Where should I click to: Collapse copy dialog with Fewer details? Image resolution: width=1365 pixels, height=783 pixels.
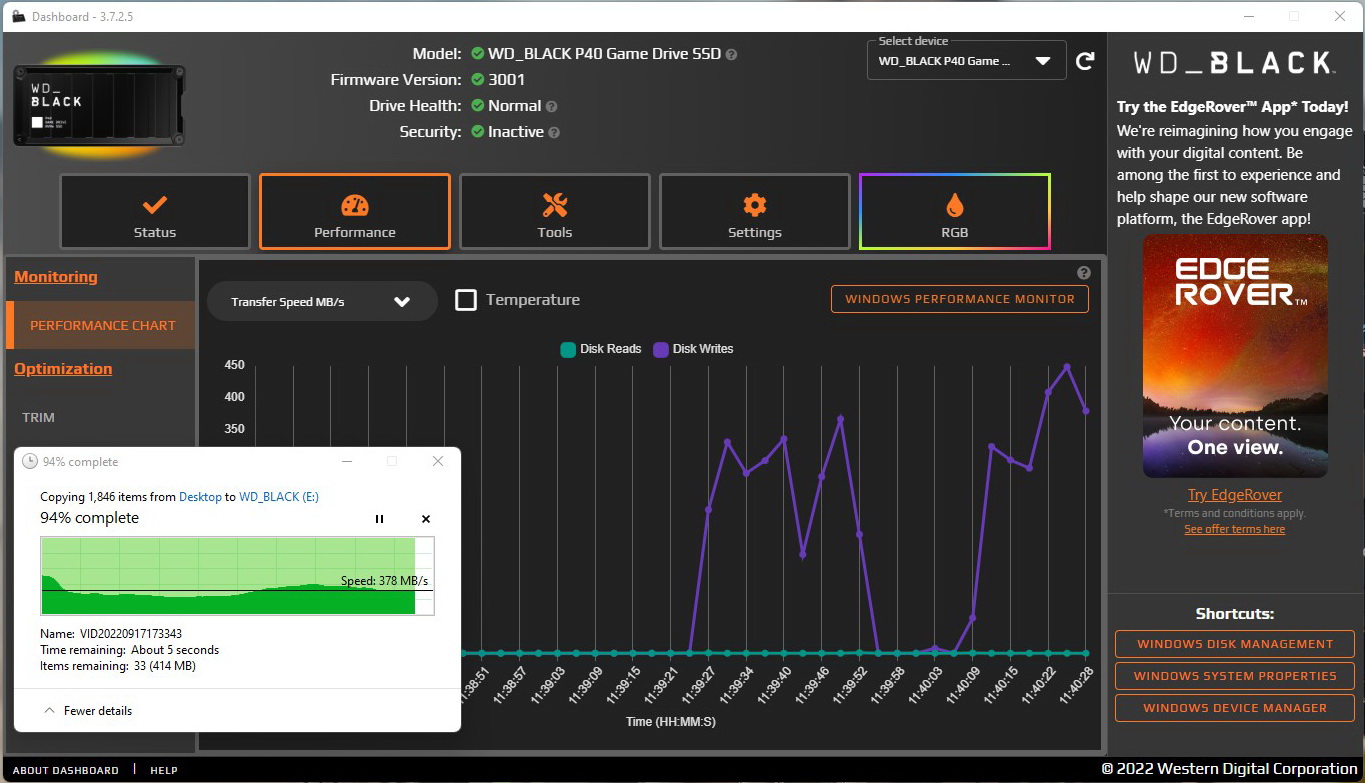pyautogui.click(x=88, y=711)
